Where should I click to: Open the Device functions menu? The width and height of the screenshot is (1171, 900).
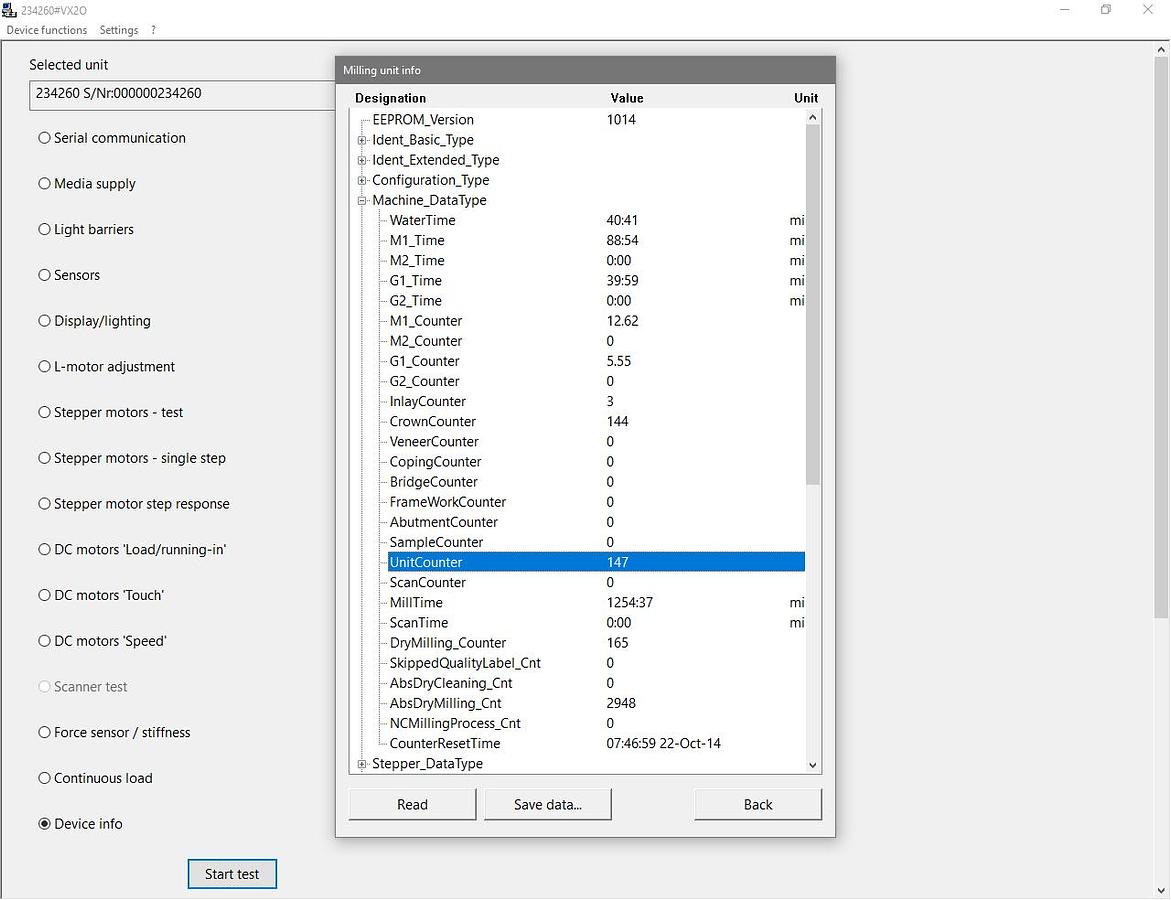coord(47,30)
